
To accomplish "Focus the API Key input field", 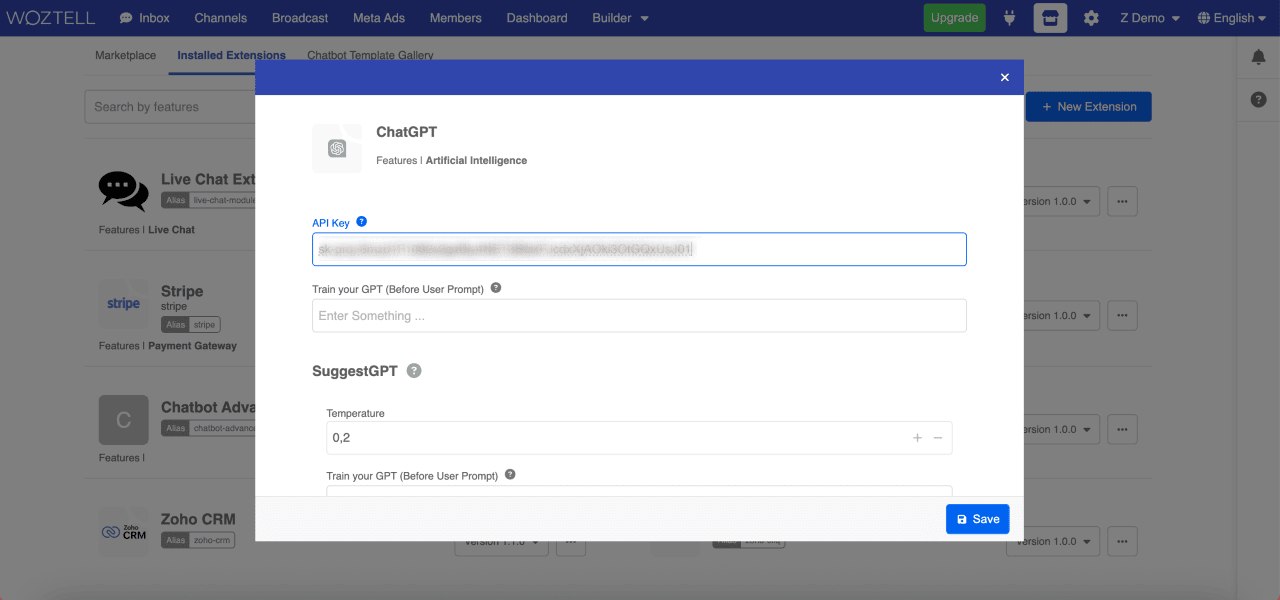I will click(639, 249).
